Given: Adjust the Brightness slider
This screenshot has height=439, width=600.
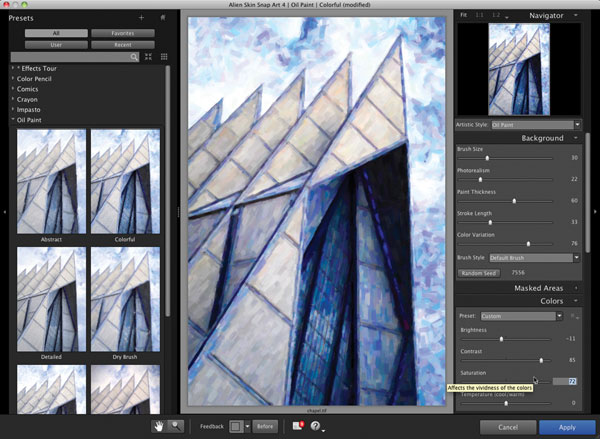Looking at the screenshot, I should pos(501,339).
